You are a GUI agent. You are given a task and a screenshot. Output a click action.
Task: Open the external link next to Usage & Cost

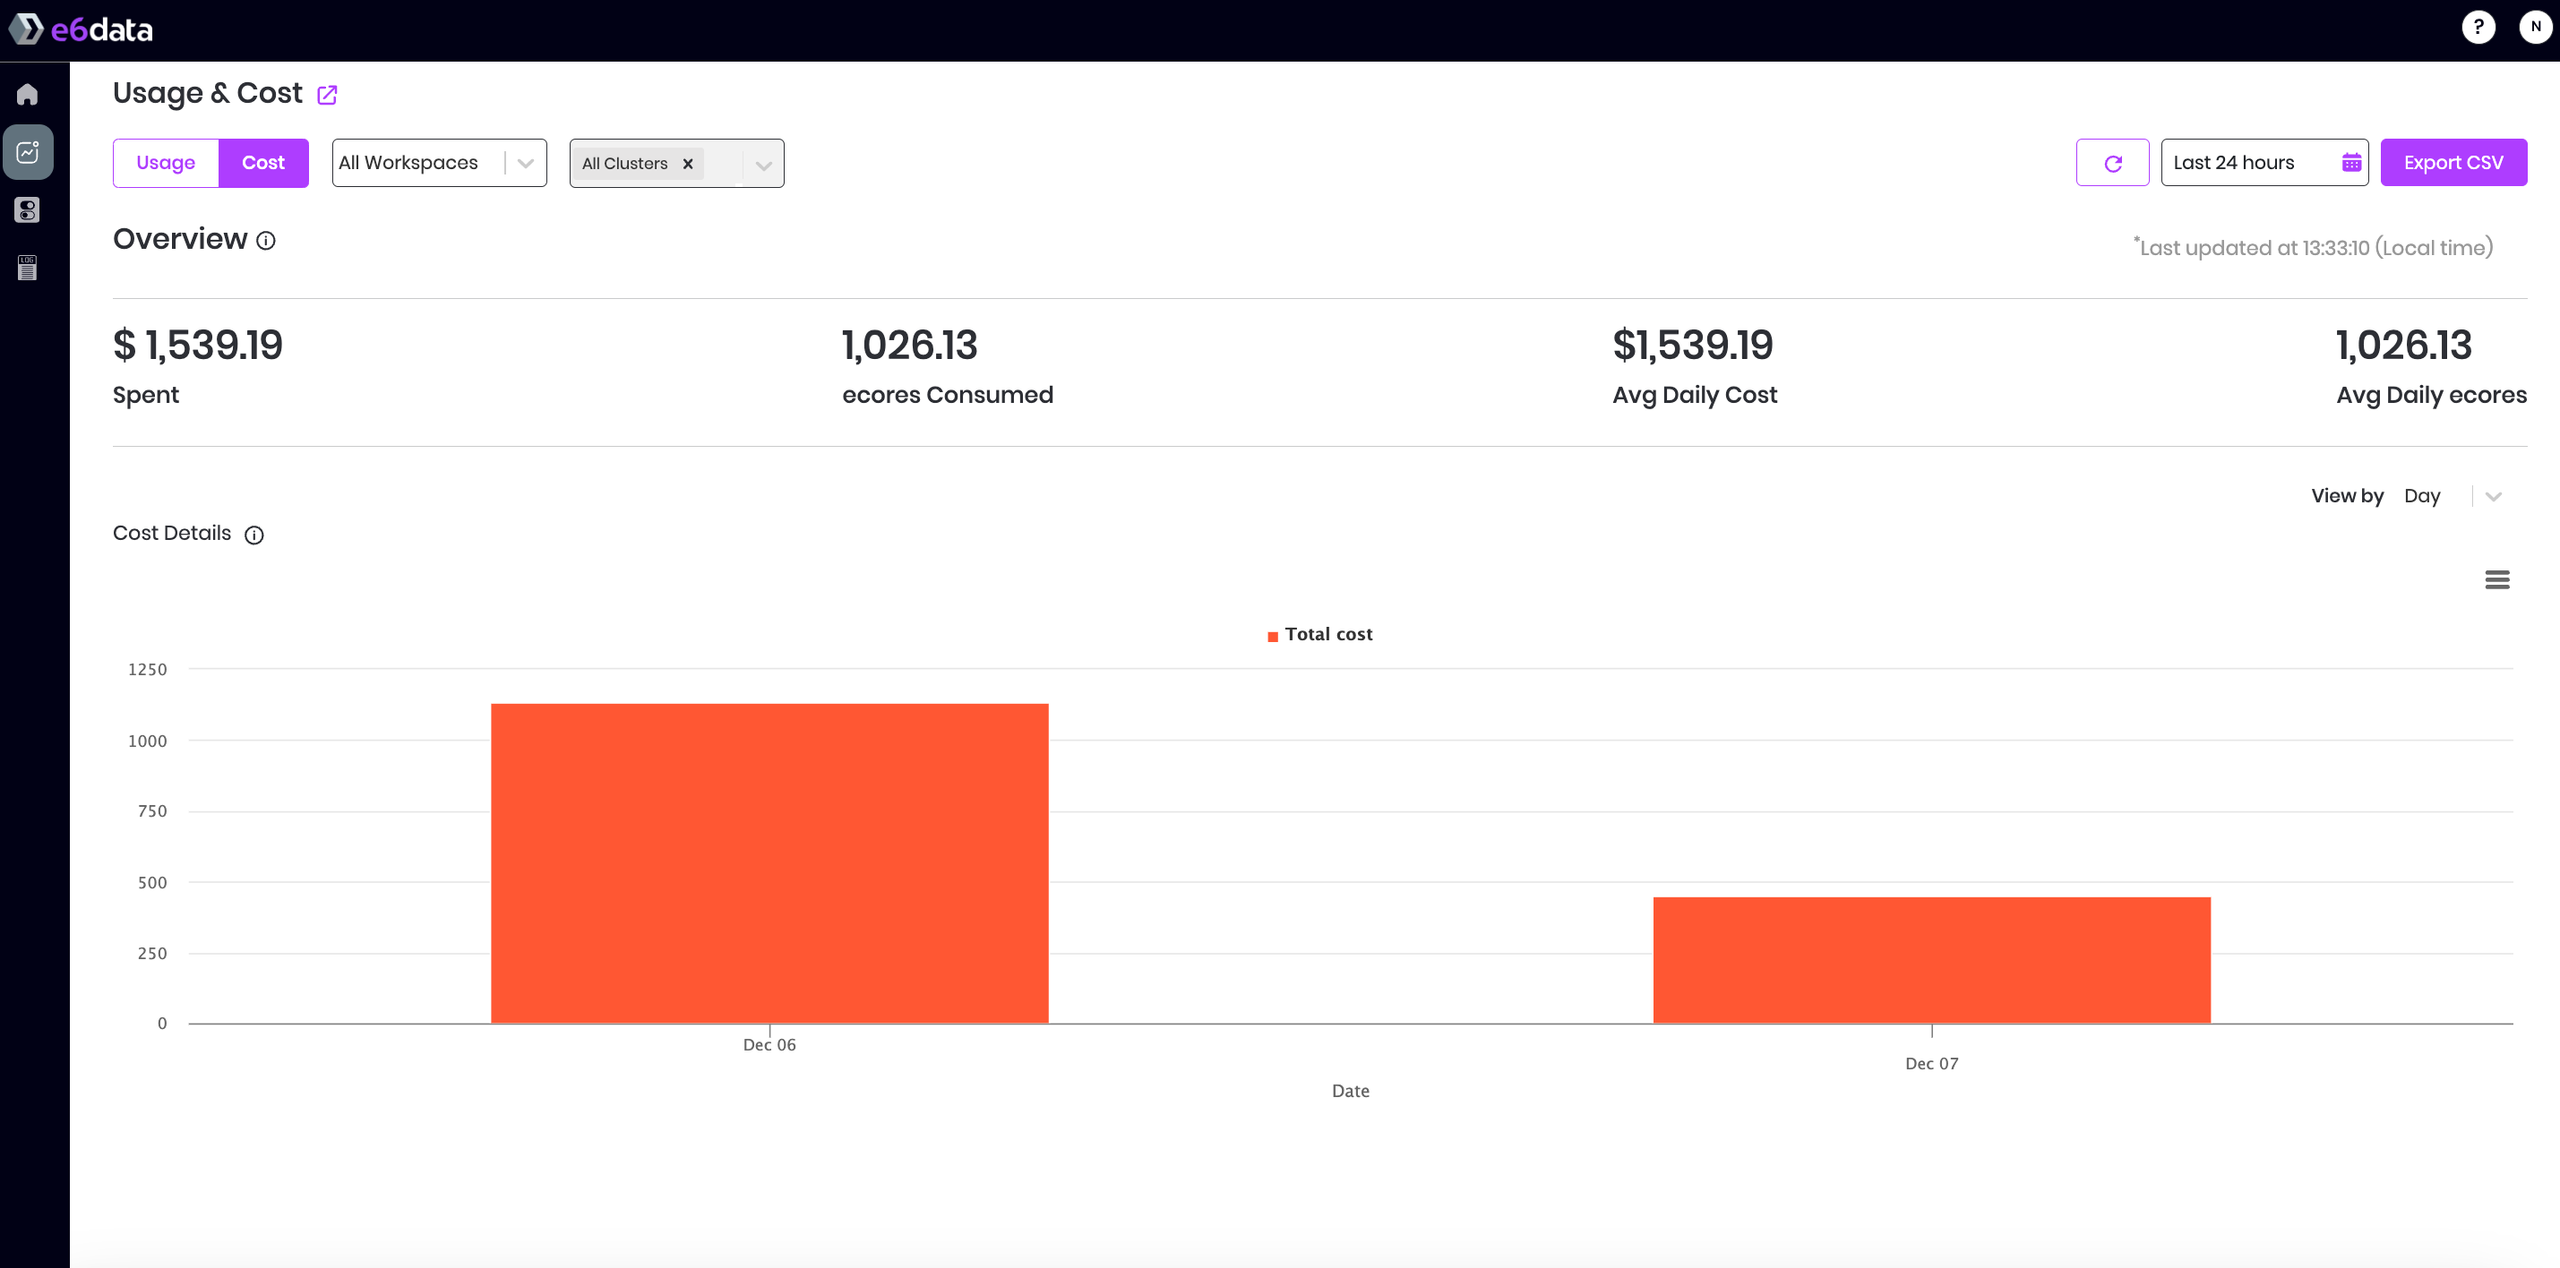pos(327,95)
